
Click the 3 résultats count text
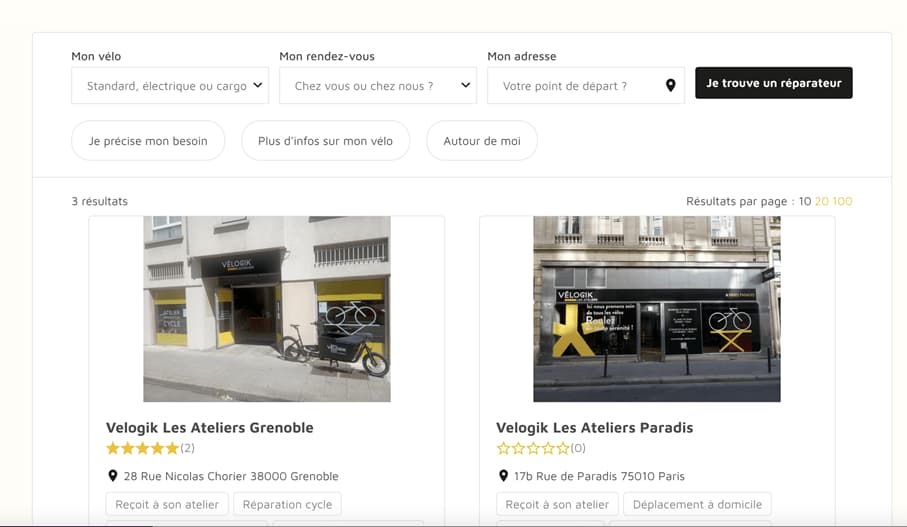pyautogui.click(x=99, y=201)
